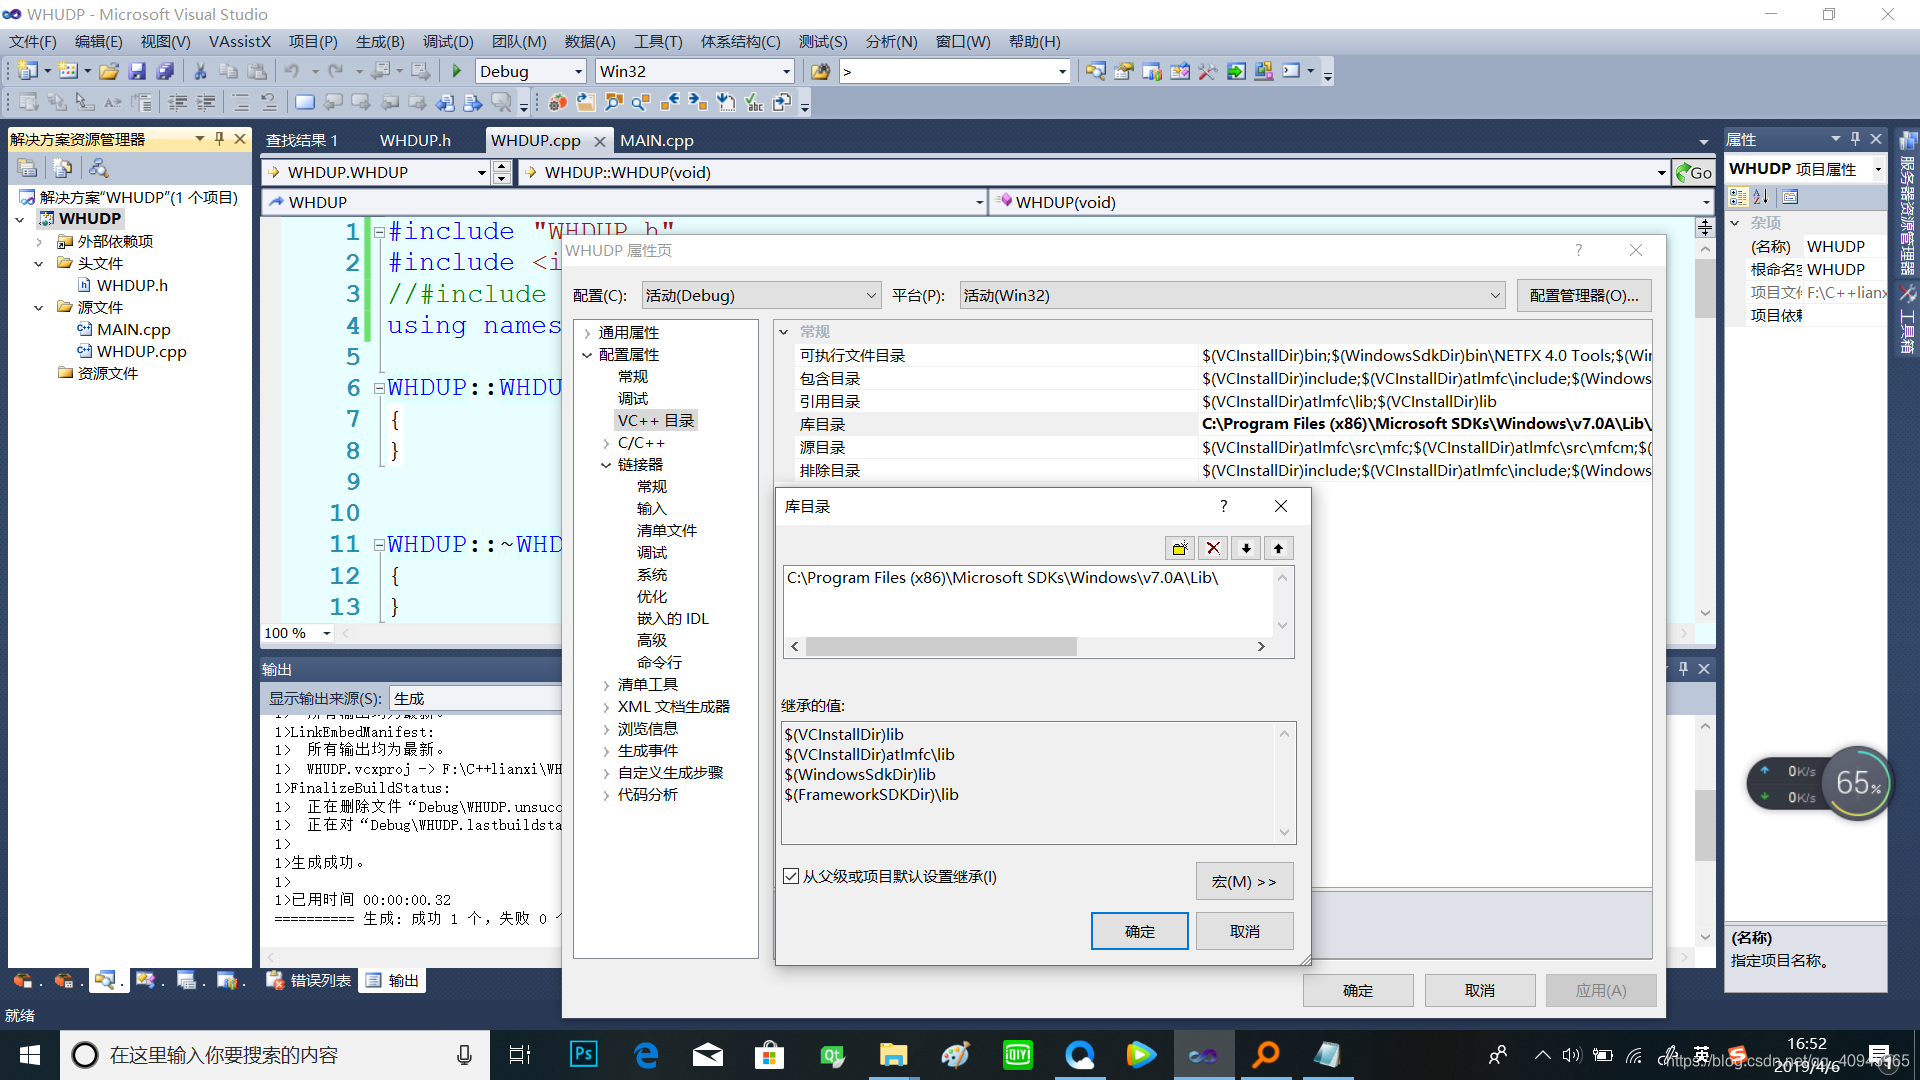Click the Show All Files icon in Solution Explorer

point(62,168)
